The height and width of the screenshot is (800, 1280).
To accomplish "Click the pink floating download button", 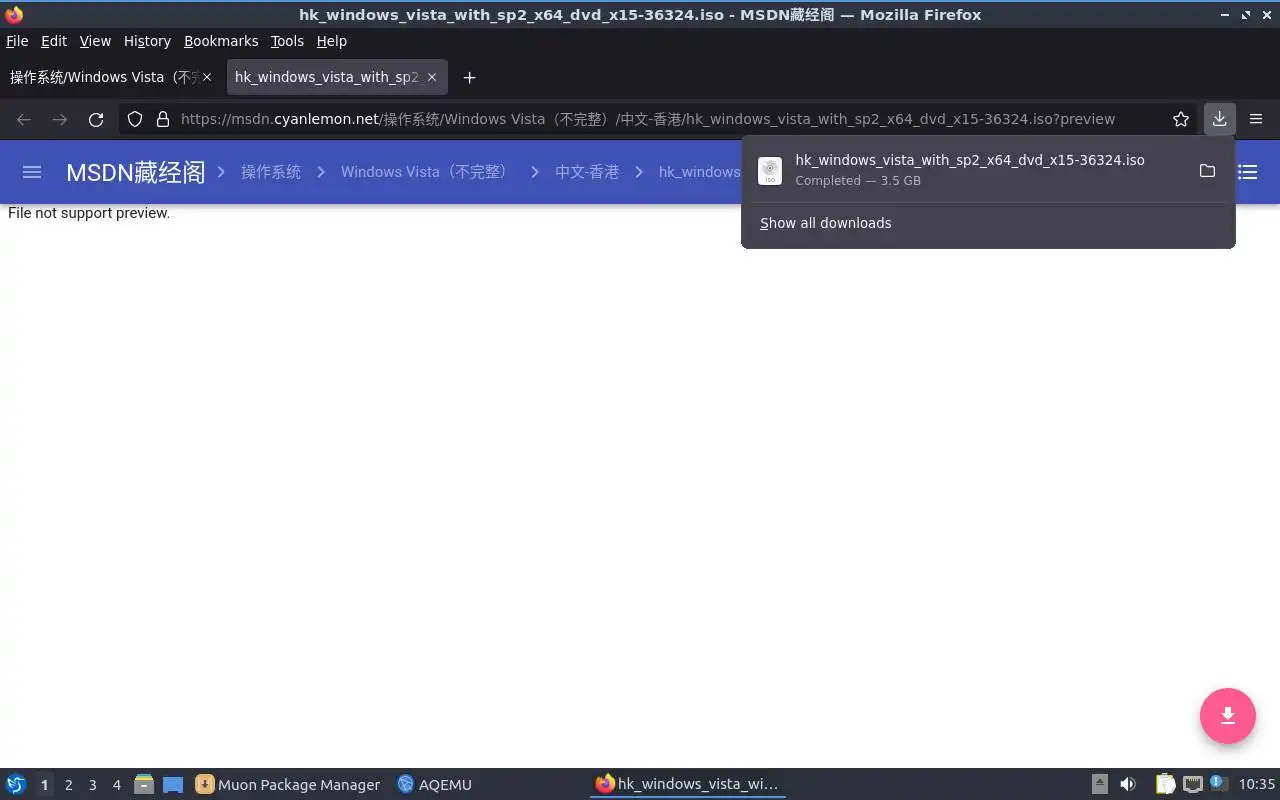I will (x=1228, y=716).
